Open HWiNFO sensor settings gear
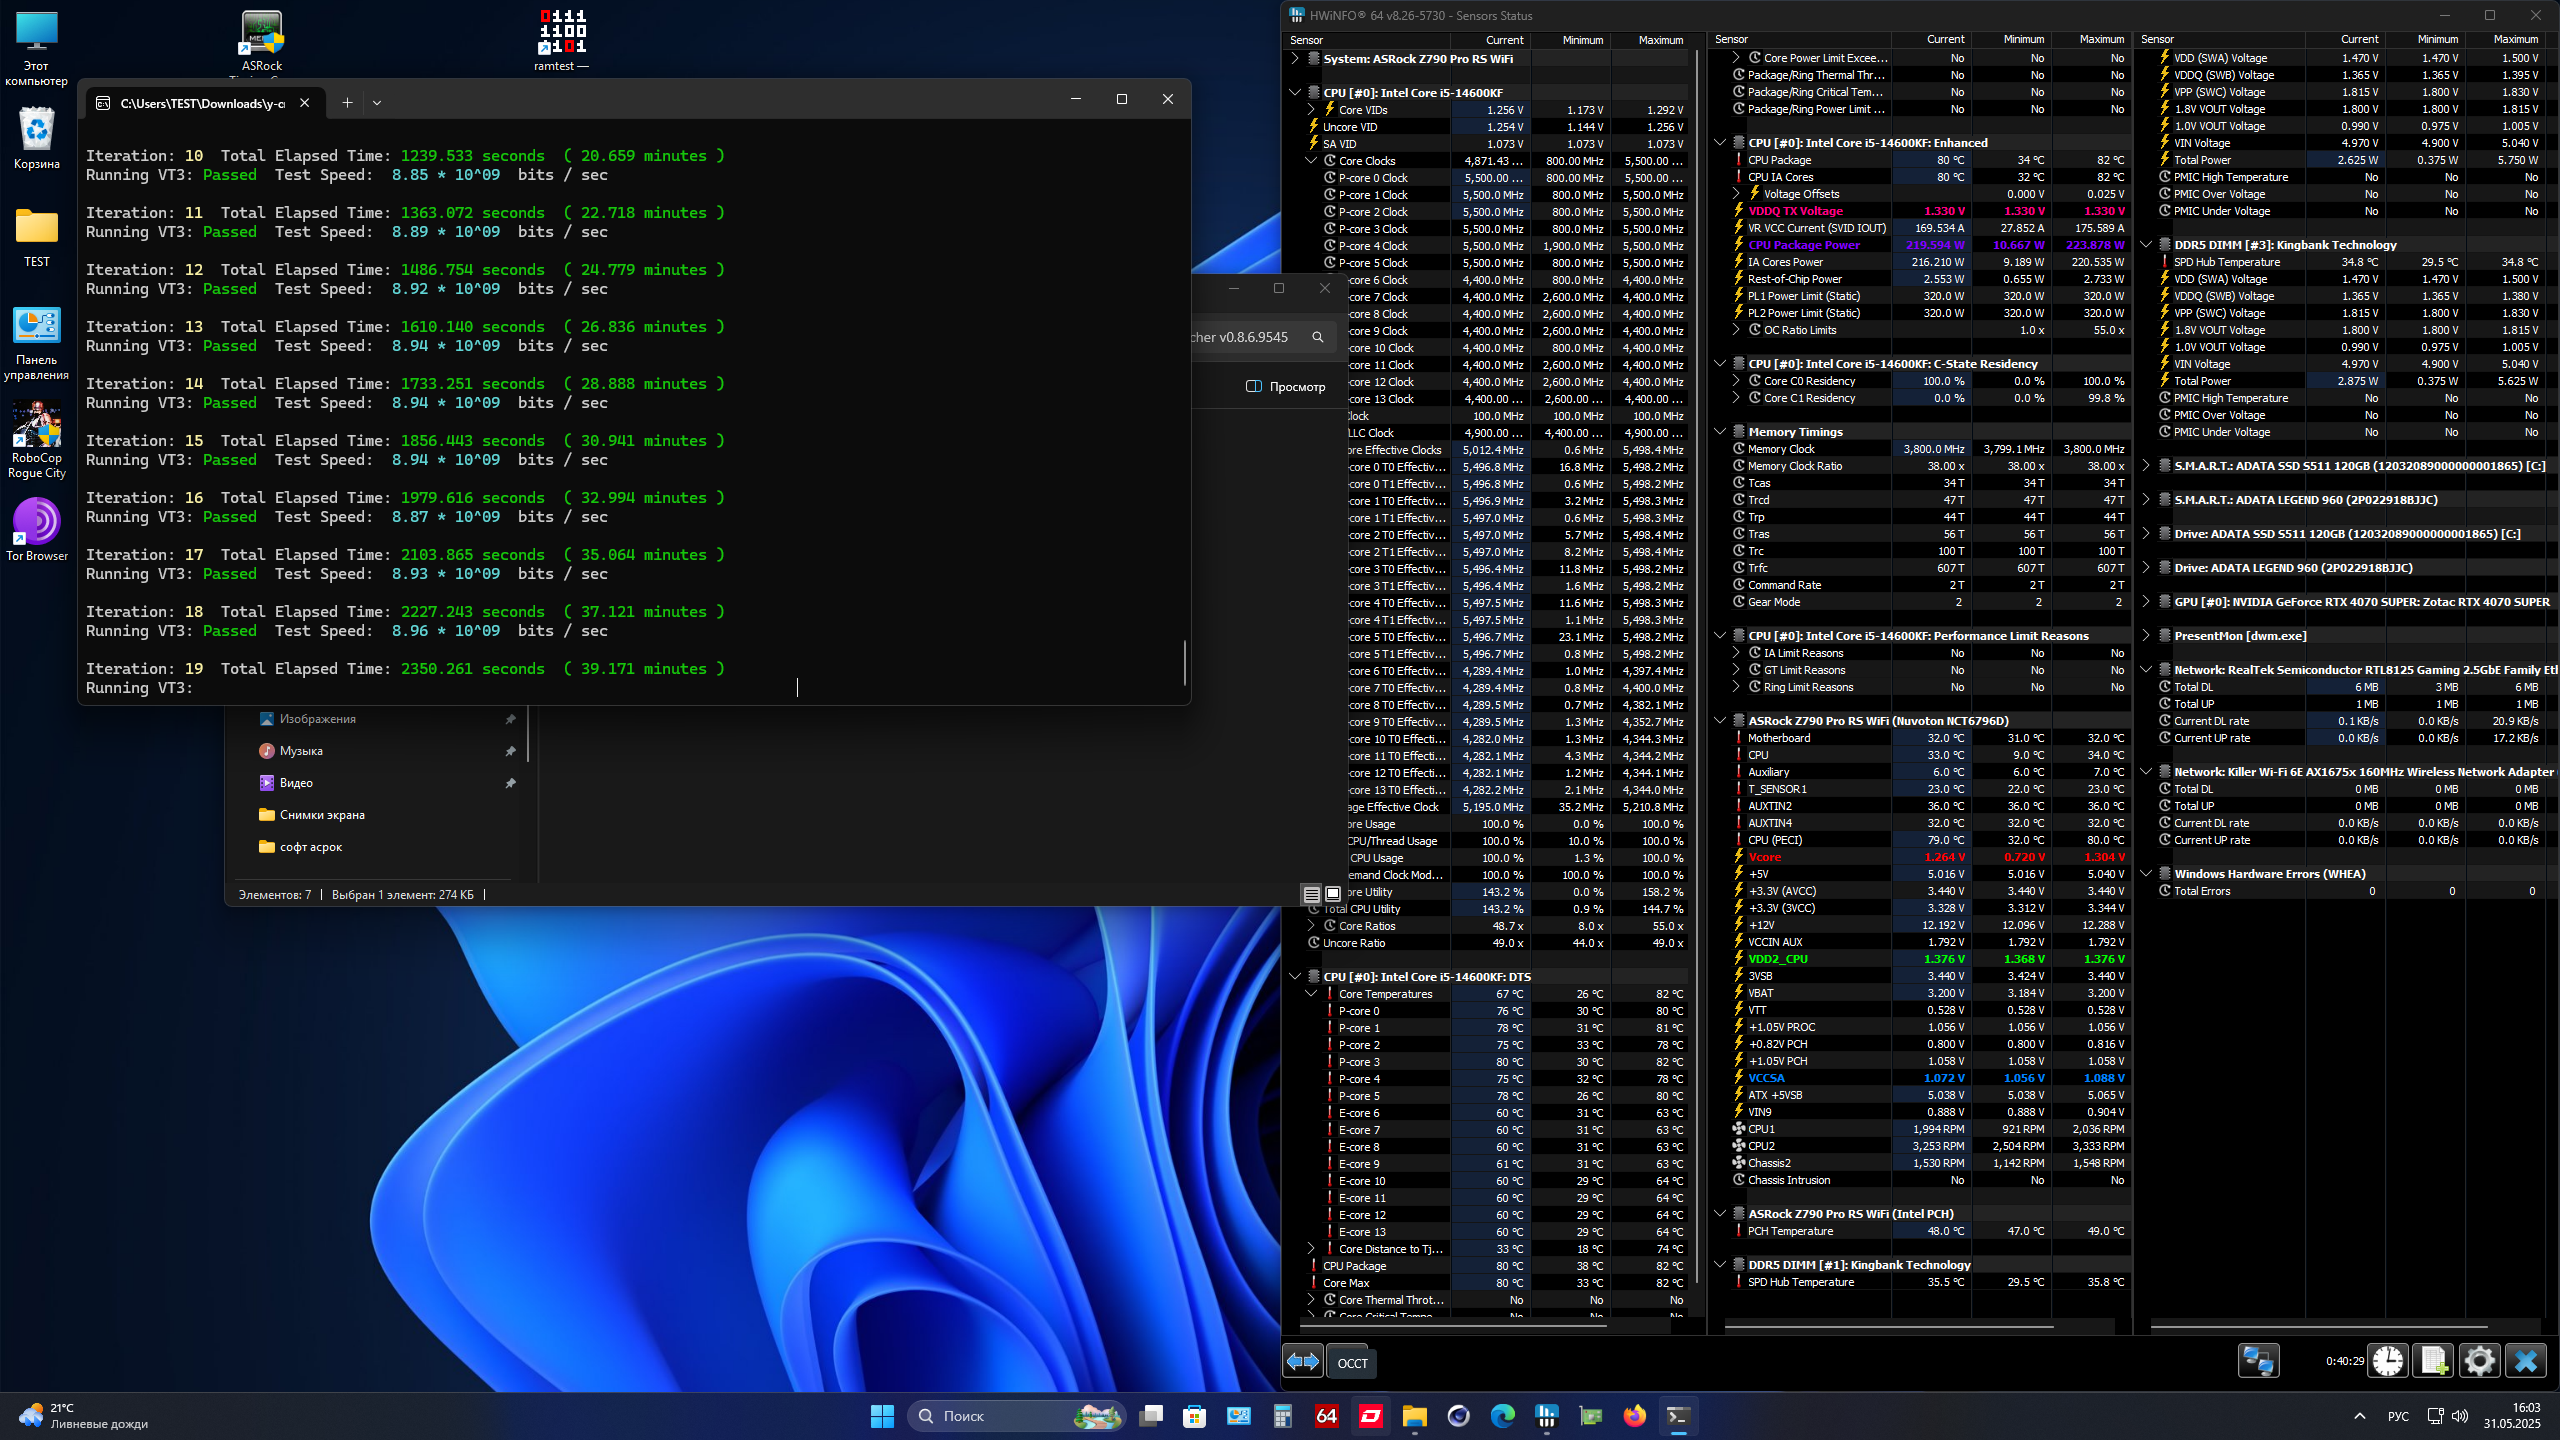Image resolution: width=2560 pixels, height=1440 pixels. [x=2480, y=1361]
